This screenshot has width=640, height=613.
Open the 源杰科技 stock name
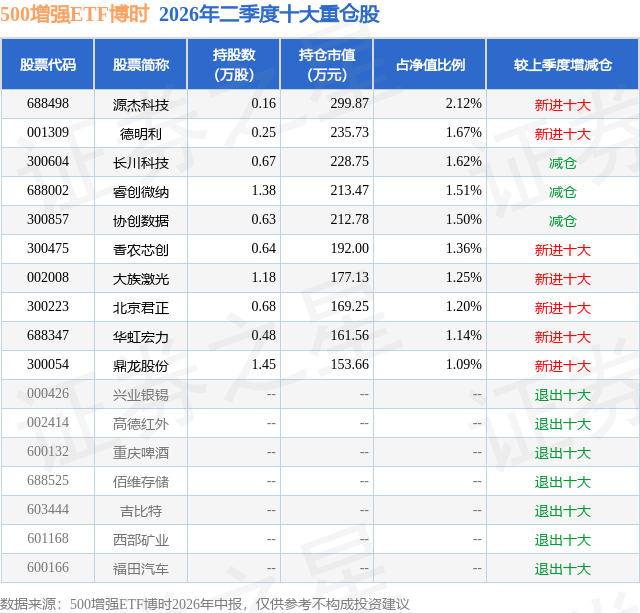click(x=141, y=105)
